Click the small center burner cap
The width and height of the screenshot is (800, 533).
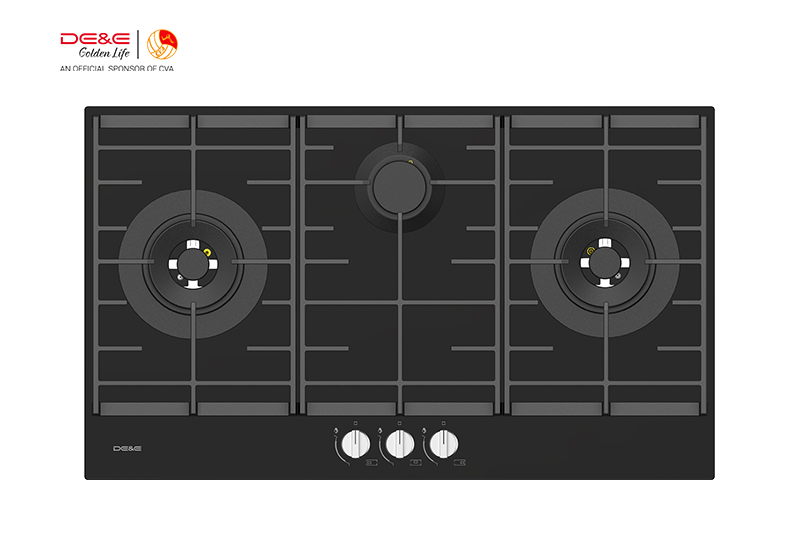[399, 187]
